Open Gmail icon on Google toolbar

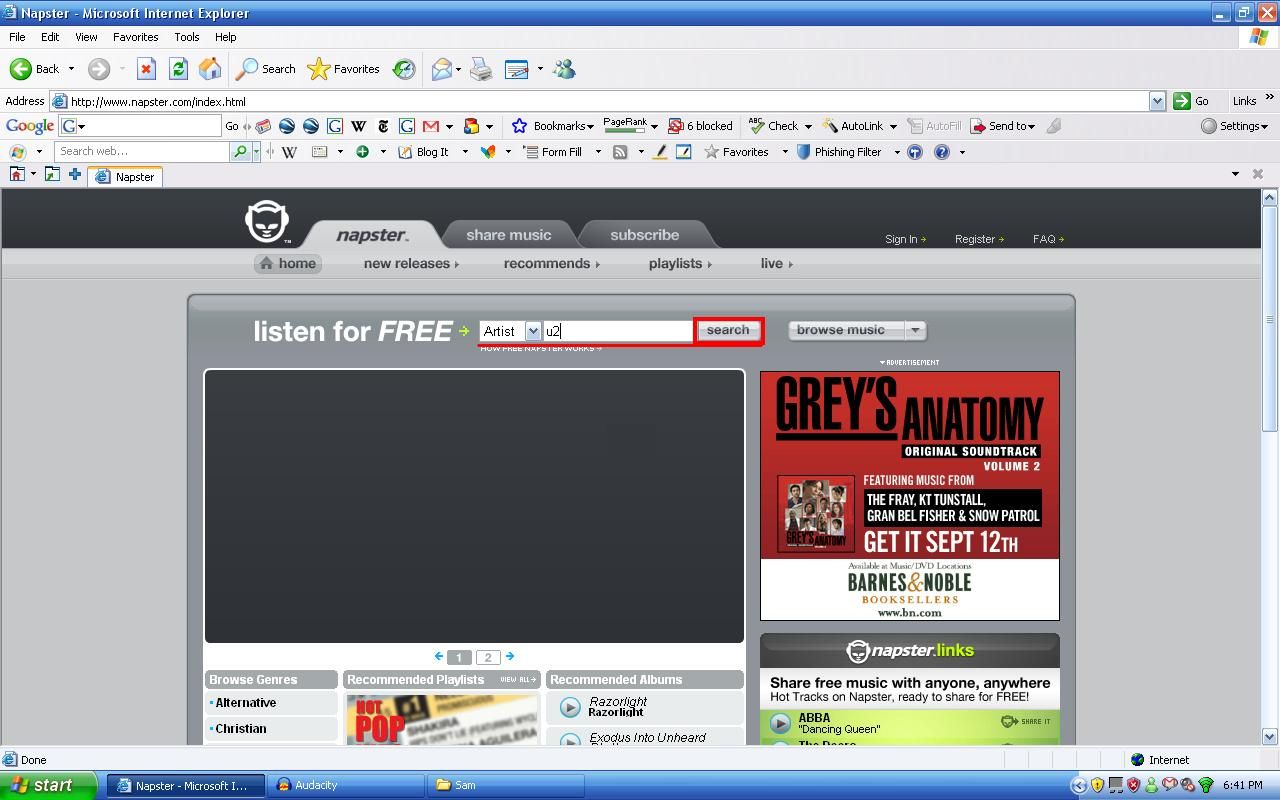click(x=431, y=126)
